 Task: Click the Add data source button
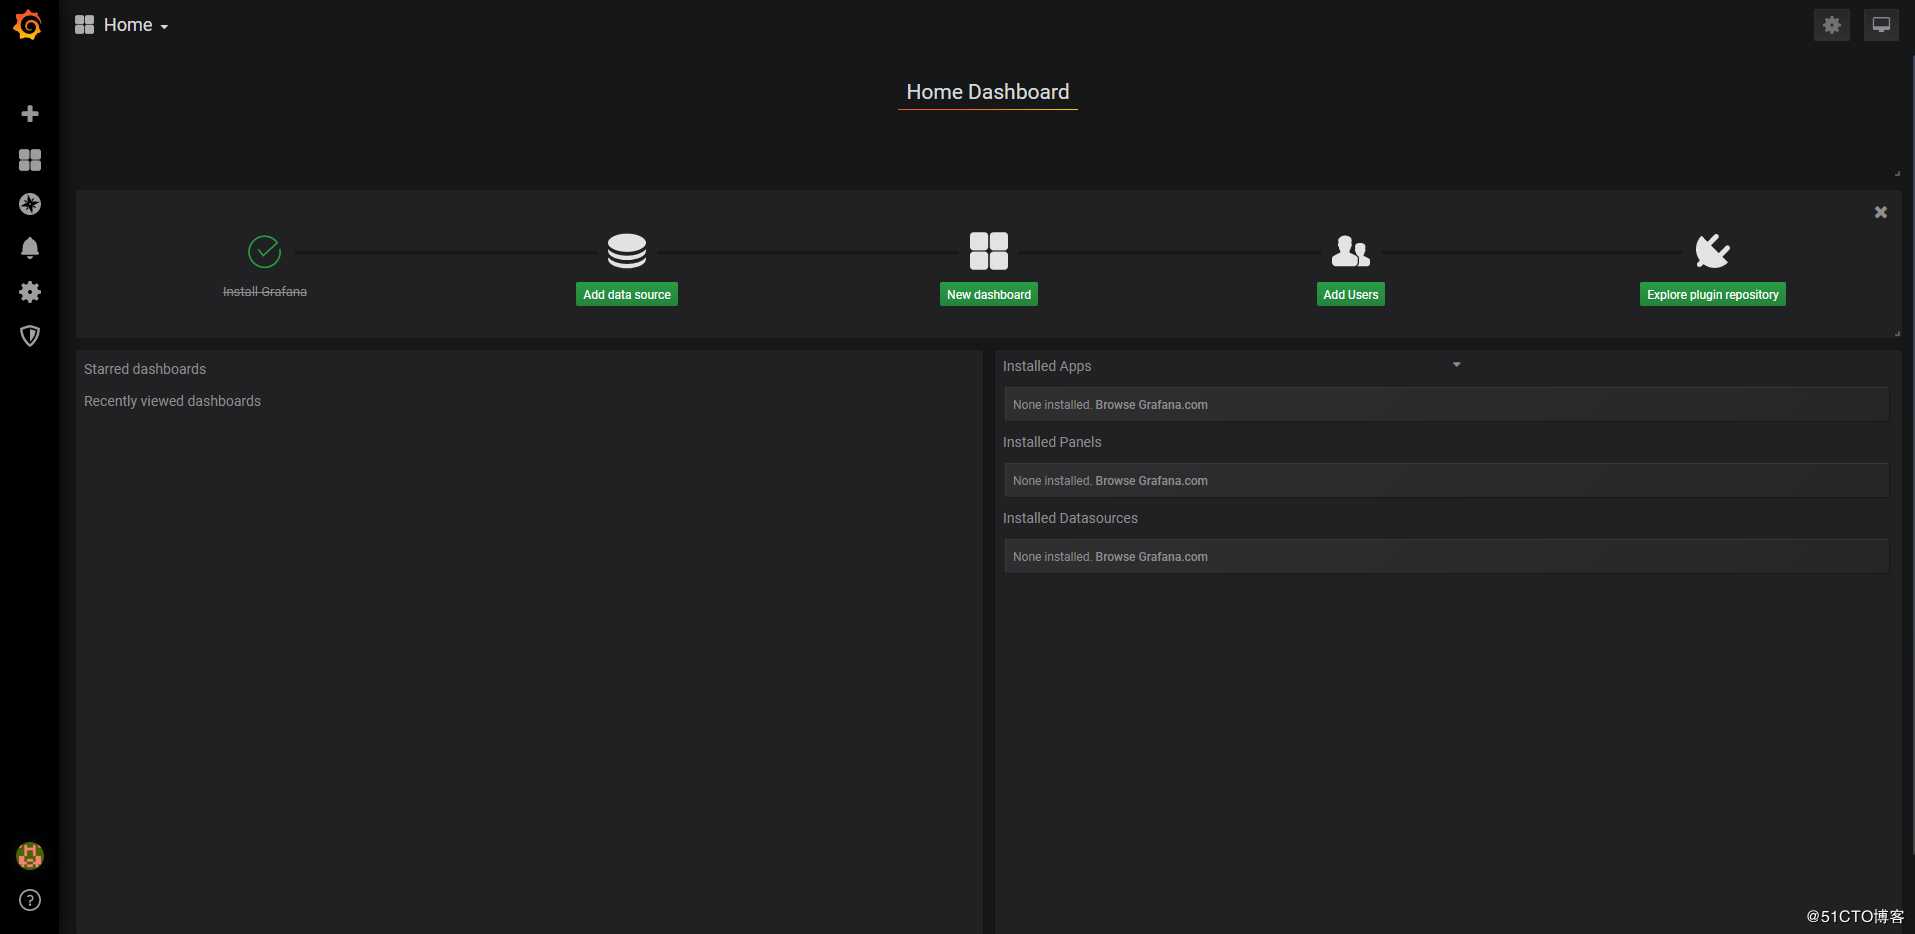click(627, 294)
